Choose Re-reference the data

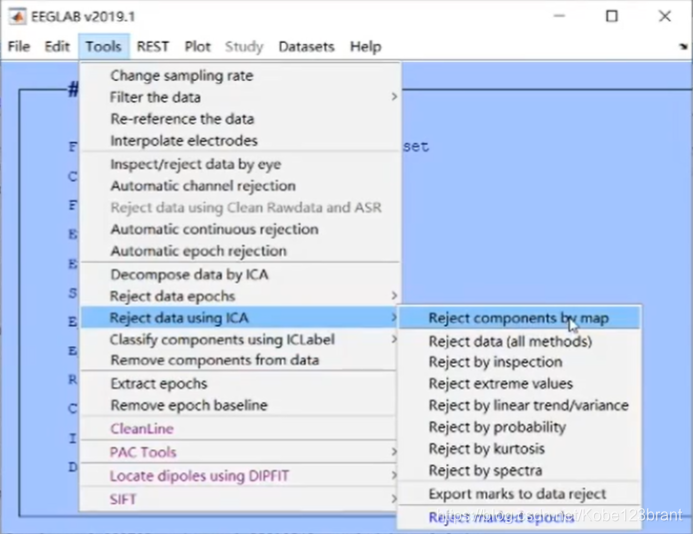coord(241,119)
